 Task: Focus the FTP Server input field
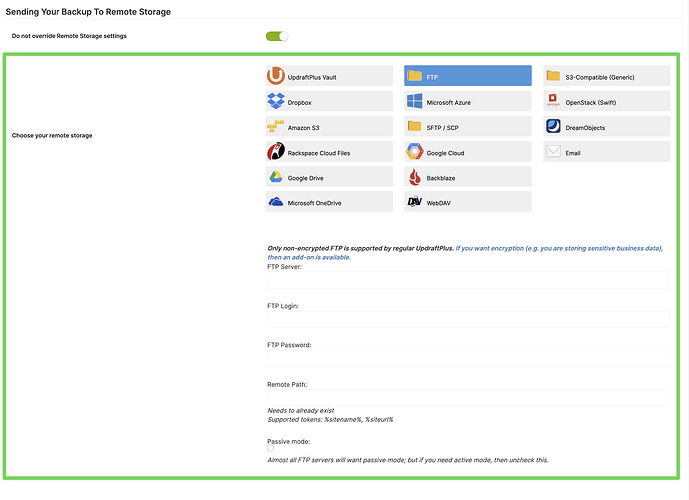(468, 280)
